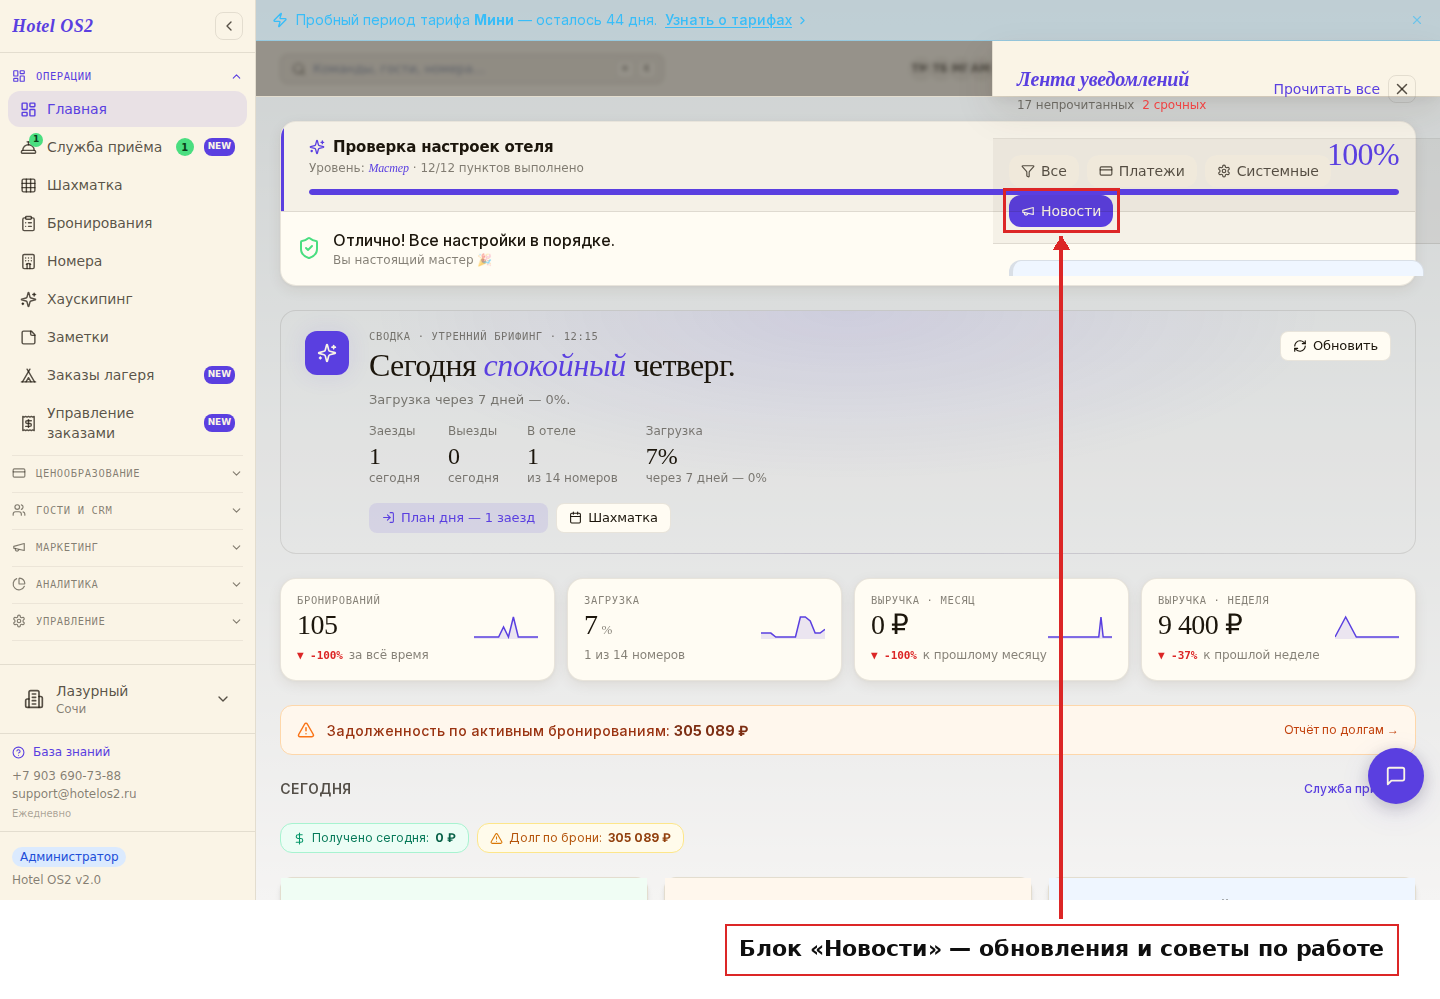1440x999 pixels.
Task: Click the Обновить briefing button
Action: 1335,346
